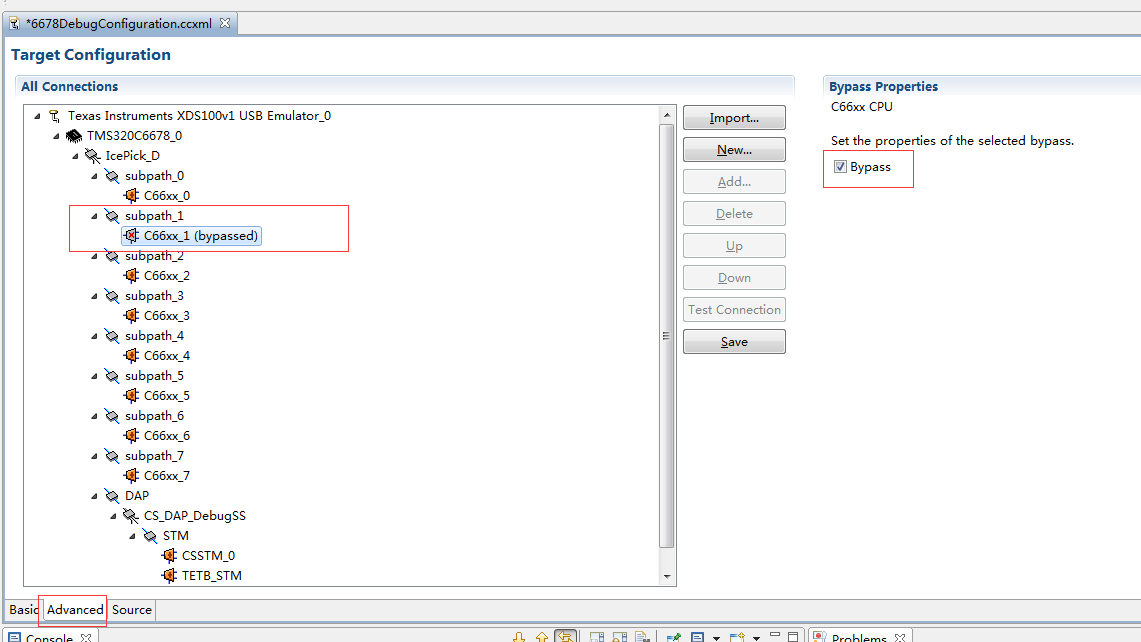Click the Import... button
Viewport: 1141px width, 642px height.
pos(734,118)
